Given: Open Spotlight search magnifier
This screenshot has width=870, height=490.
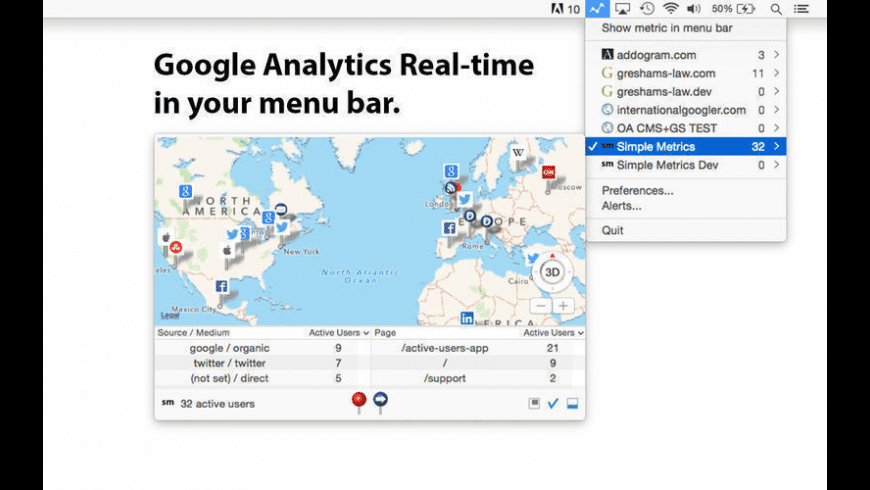Looking at the screenshot, I should [x=776, y=9].
